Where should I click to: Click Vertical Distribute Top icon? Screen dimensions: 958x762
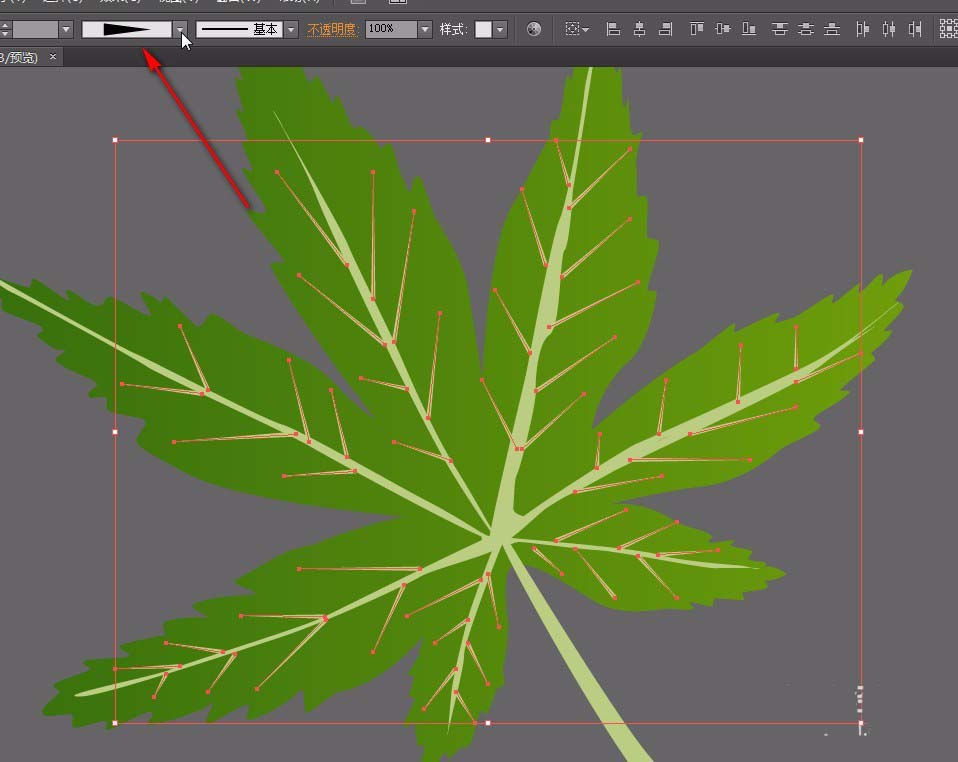click(x=780, y=29)
